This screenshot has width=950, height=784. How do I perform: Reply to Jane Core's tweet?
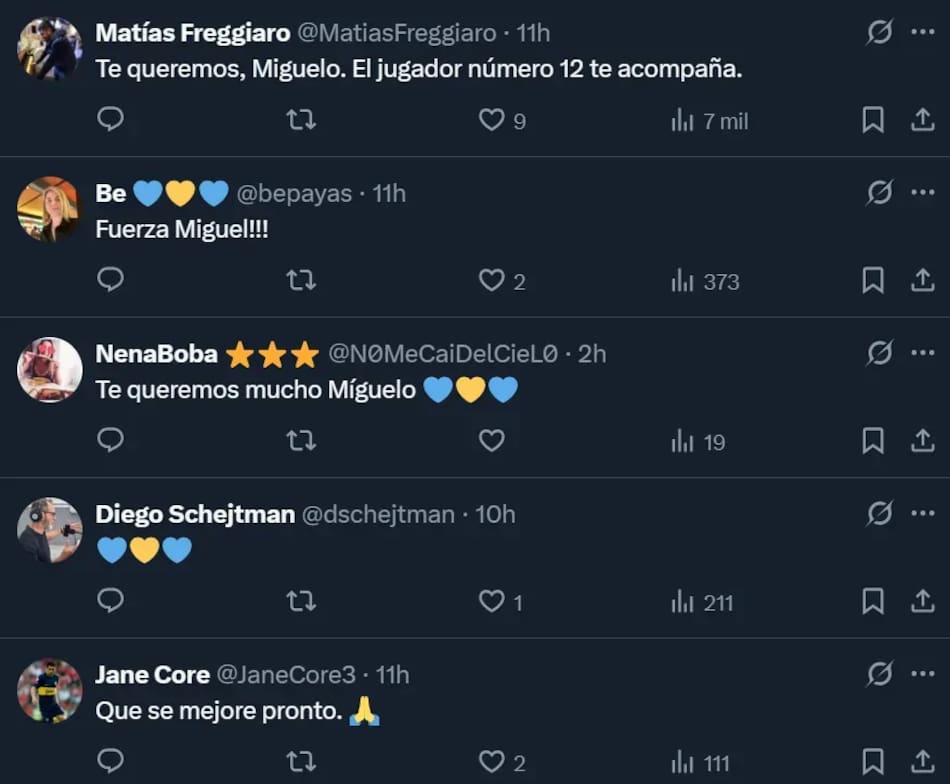click(110, 761)
